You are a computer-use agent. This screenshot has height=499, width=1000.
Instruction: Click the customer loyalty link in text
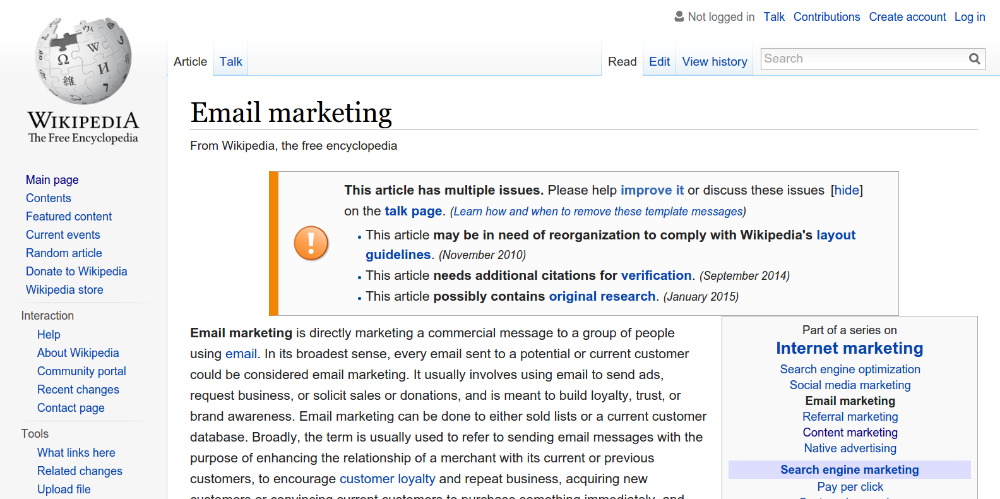click(x=387, y=479)
